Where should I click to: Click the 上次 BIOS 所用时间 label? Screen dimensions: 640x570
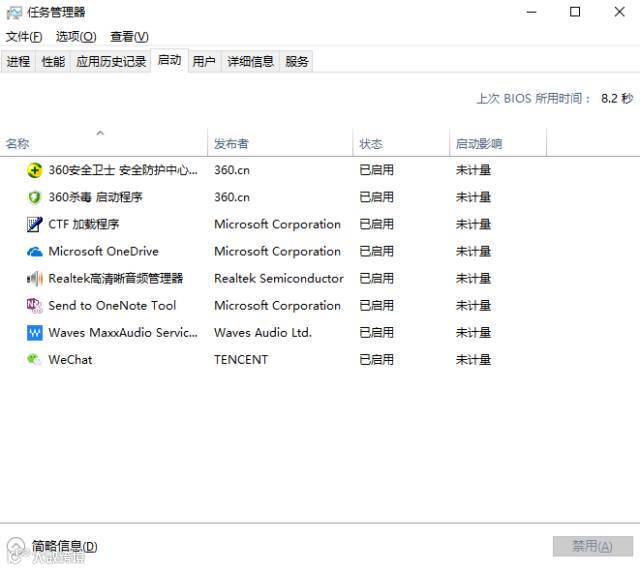tap(533, 99)
